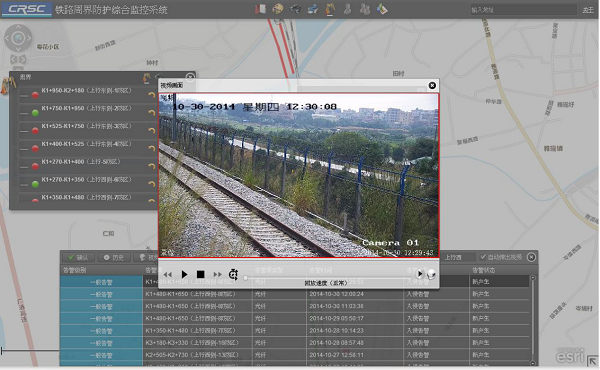Click orange arrow for K1+270-K1+400 row
Image resolution: width=600 pixels, height=370 pixels.
pos(152,166)
